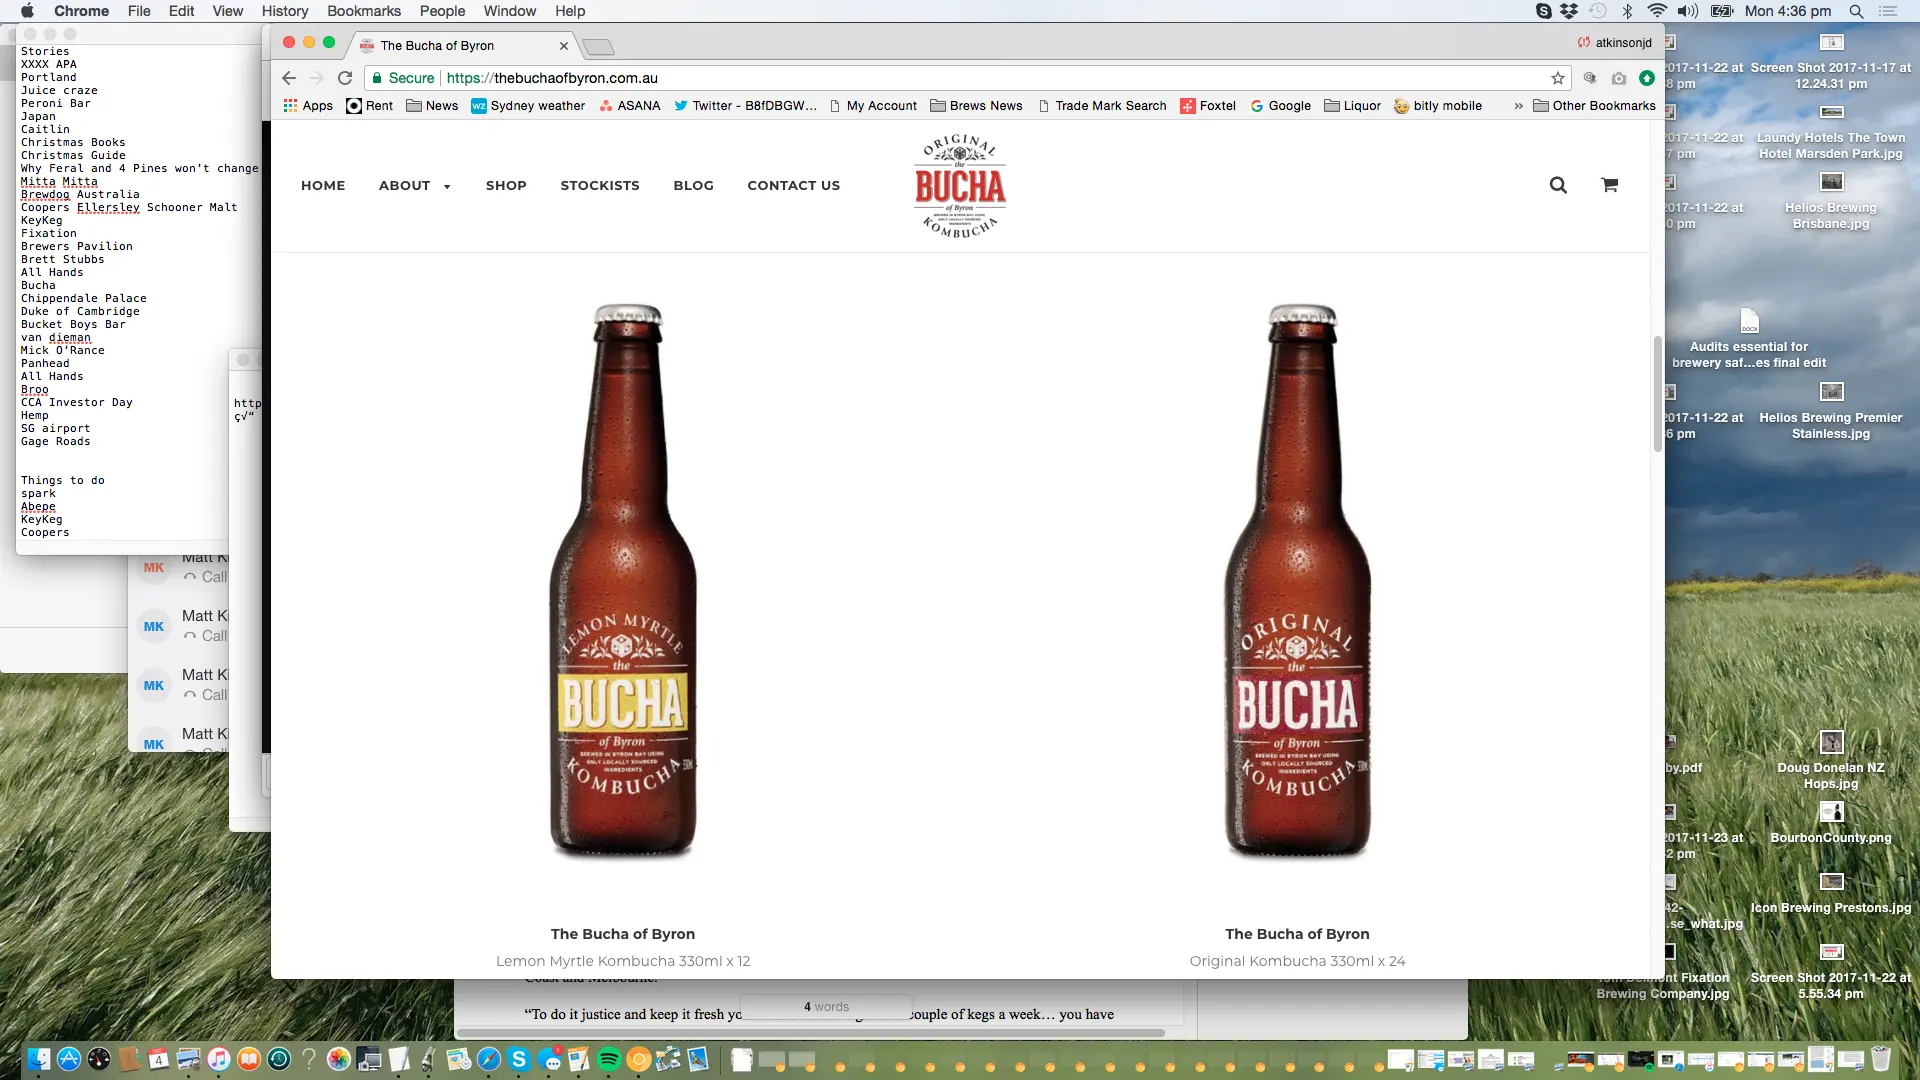Click the Chrome reload page icon
The height and width of the screenshot is (1080, 1920).
click(x=345, y=78)
